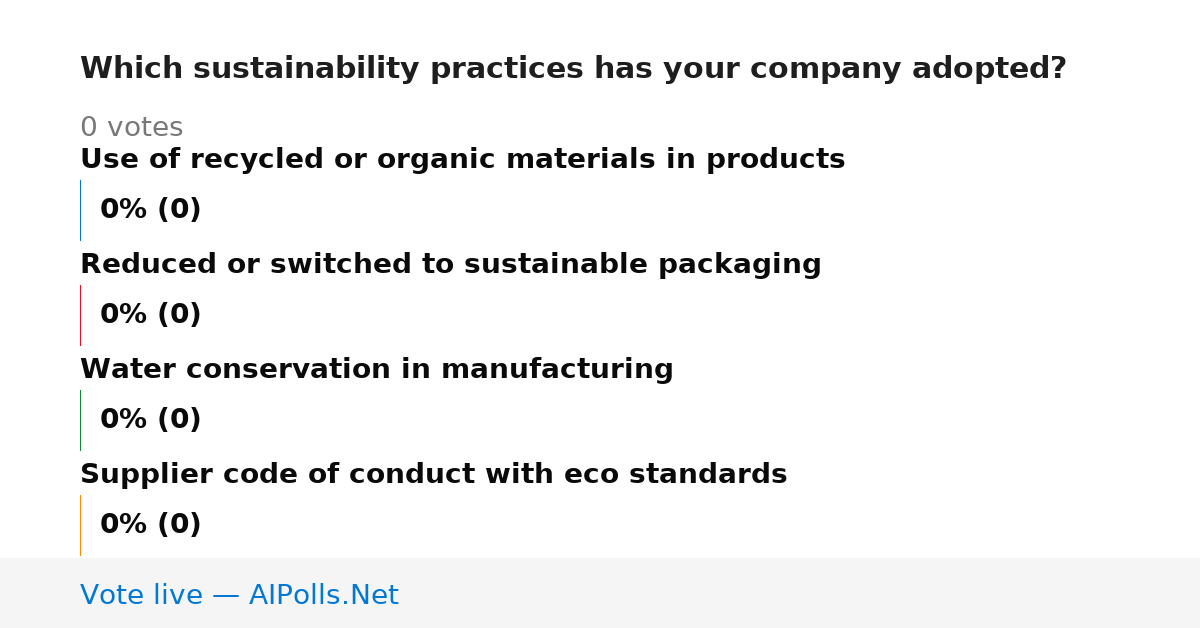The height and width of the screenshot is (628, 1200).
Task: Click the orange result bar marker
Action: coord(80,525)
